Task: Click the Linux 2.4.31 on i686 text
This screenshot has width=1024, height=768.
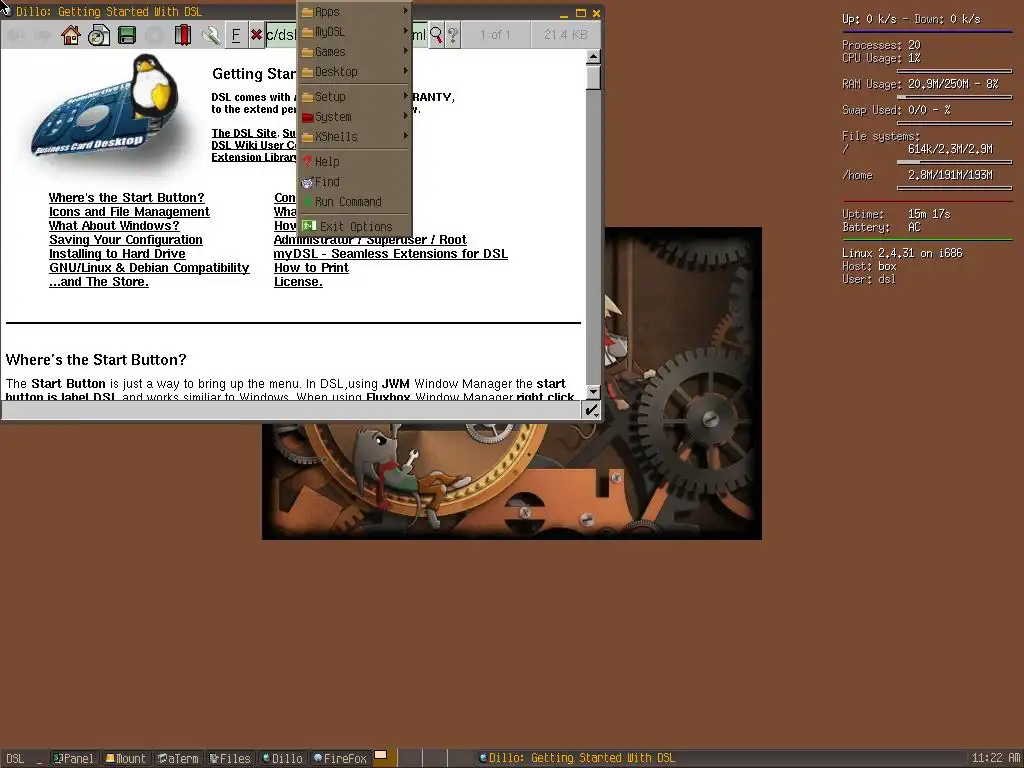Action: click(902, 253)
